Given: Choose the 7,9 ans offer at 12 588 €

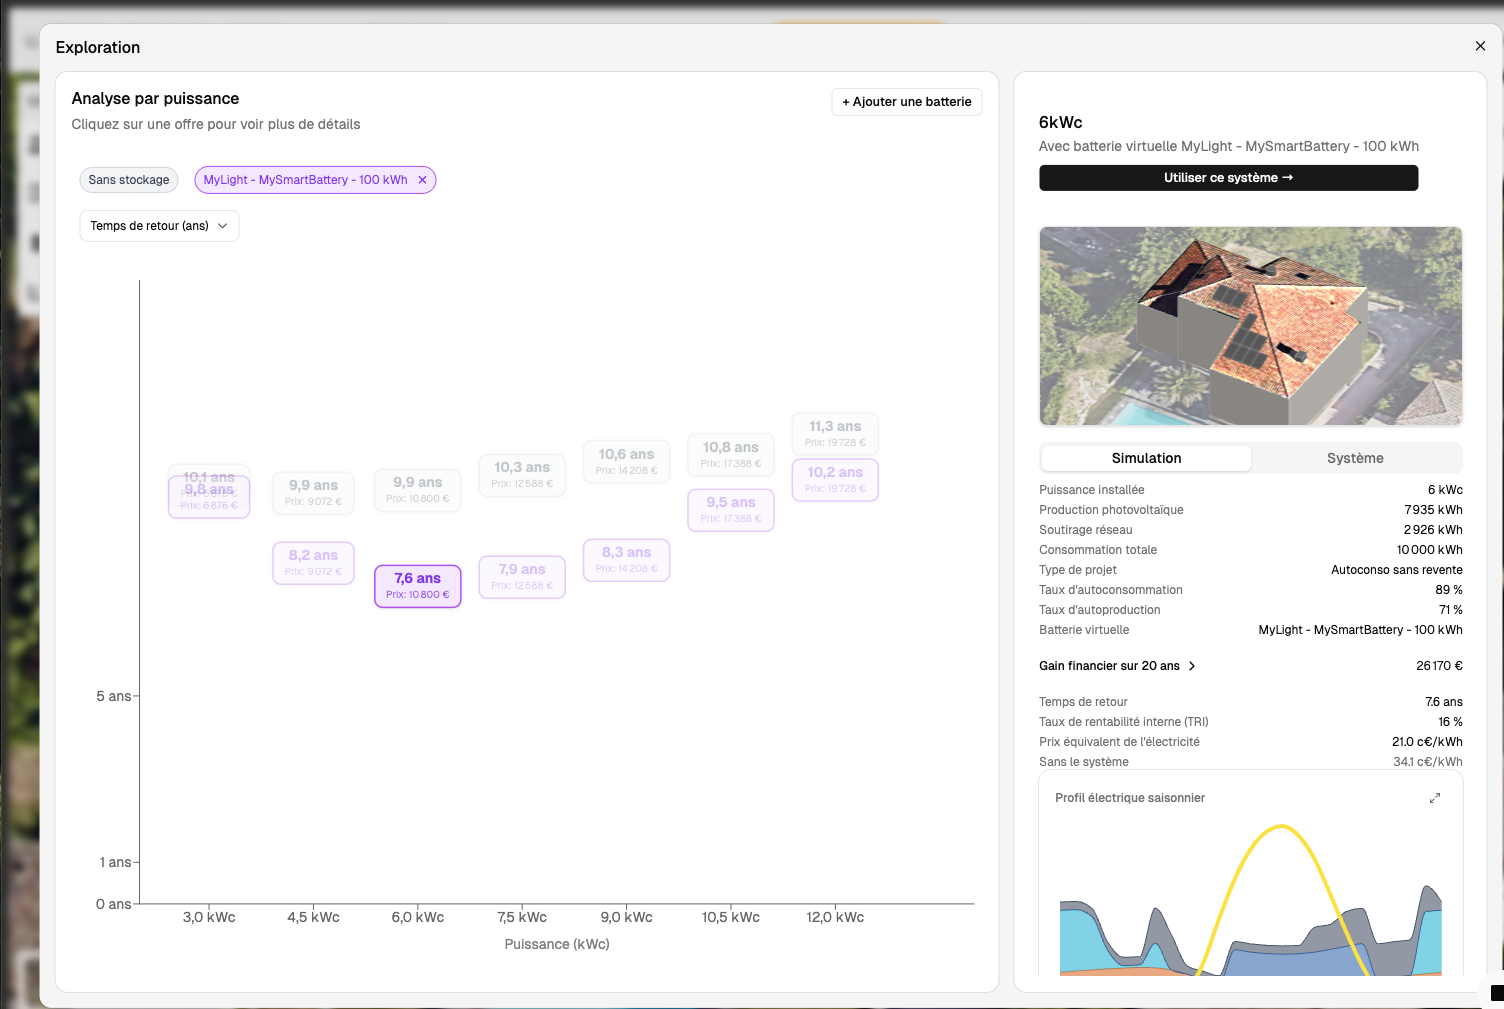Looking at the screenshot, I should (x=522, y=577).
